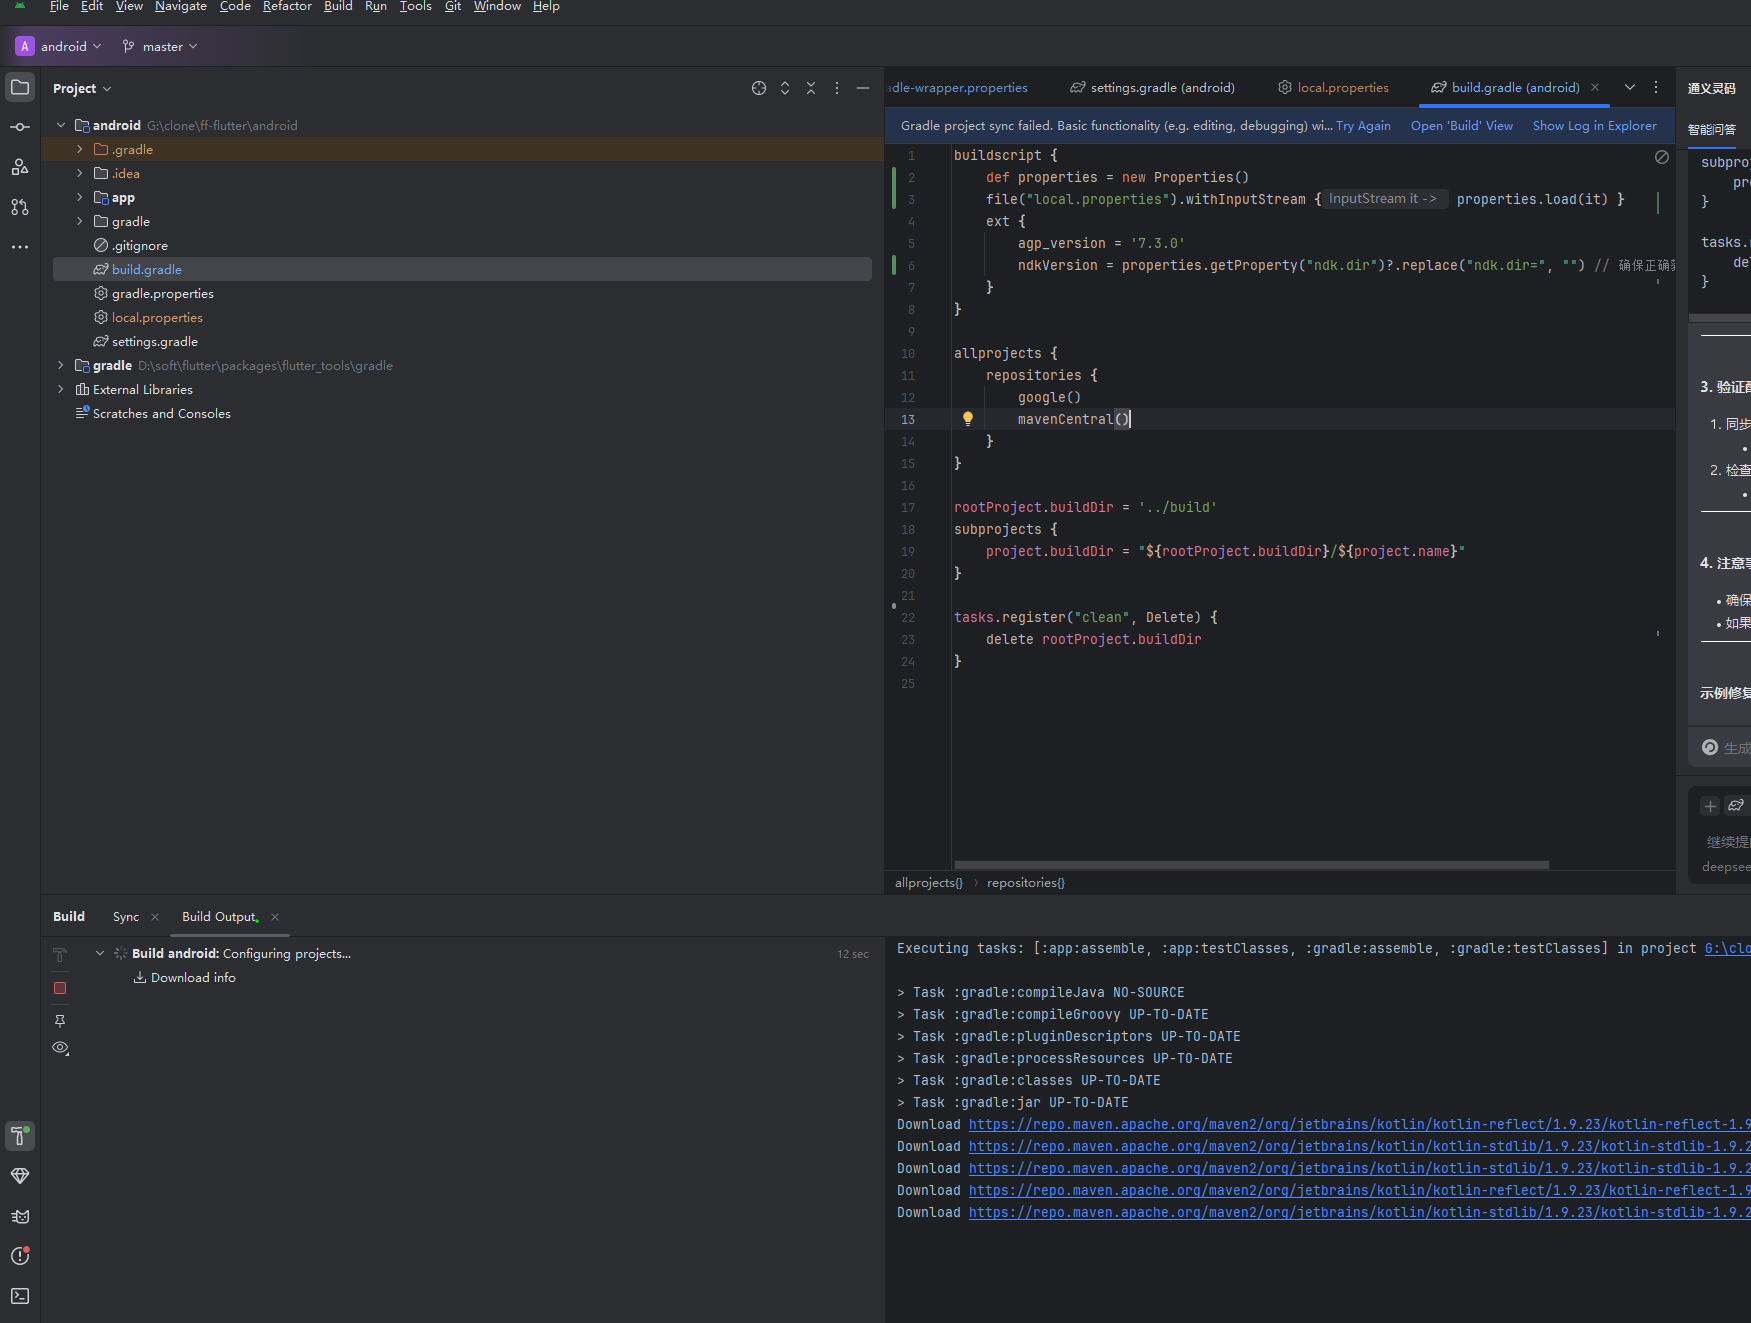Stop the running build with red square
This screenshot has width=1751, height=1323.
coord(60,988)
